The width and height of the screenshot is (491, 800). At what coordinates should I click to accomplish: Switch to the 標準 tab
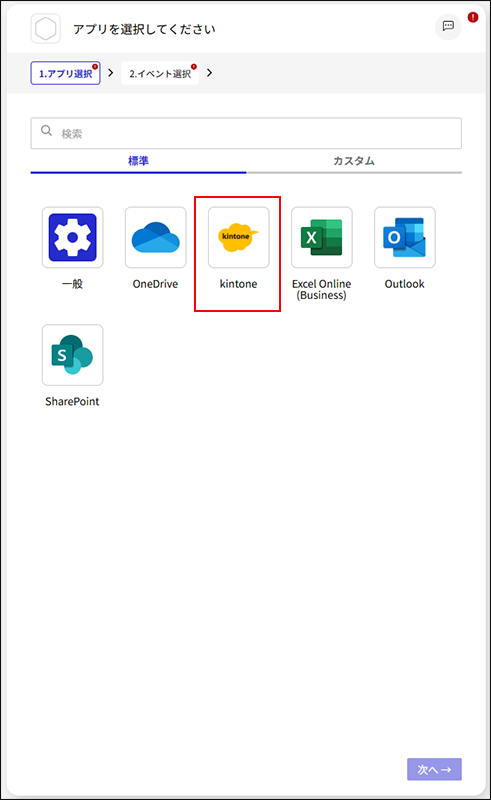138,161
